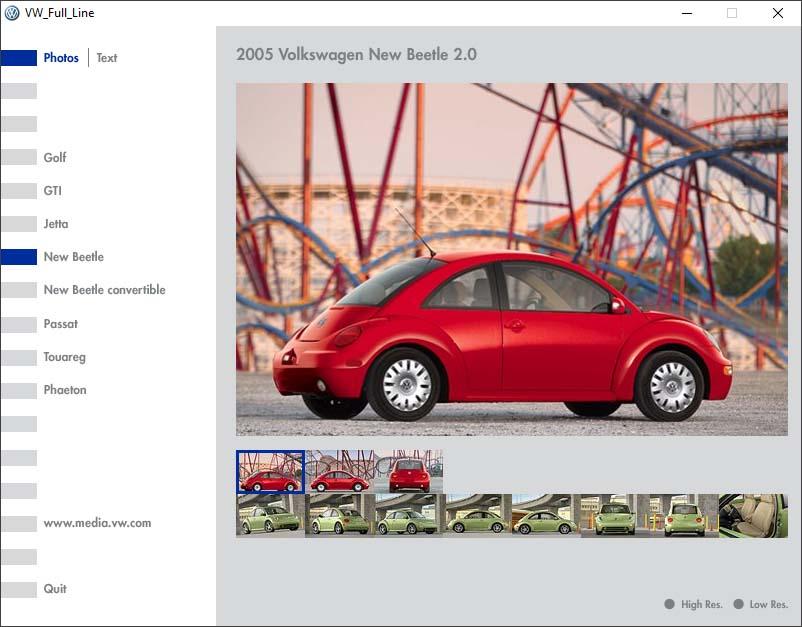Click the gray marker beside Jetta
Viewport: 802px width, 627px height.
click(x=19, y=223)
